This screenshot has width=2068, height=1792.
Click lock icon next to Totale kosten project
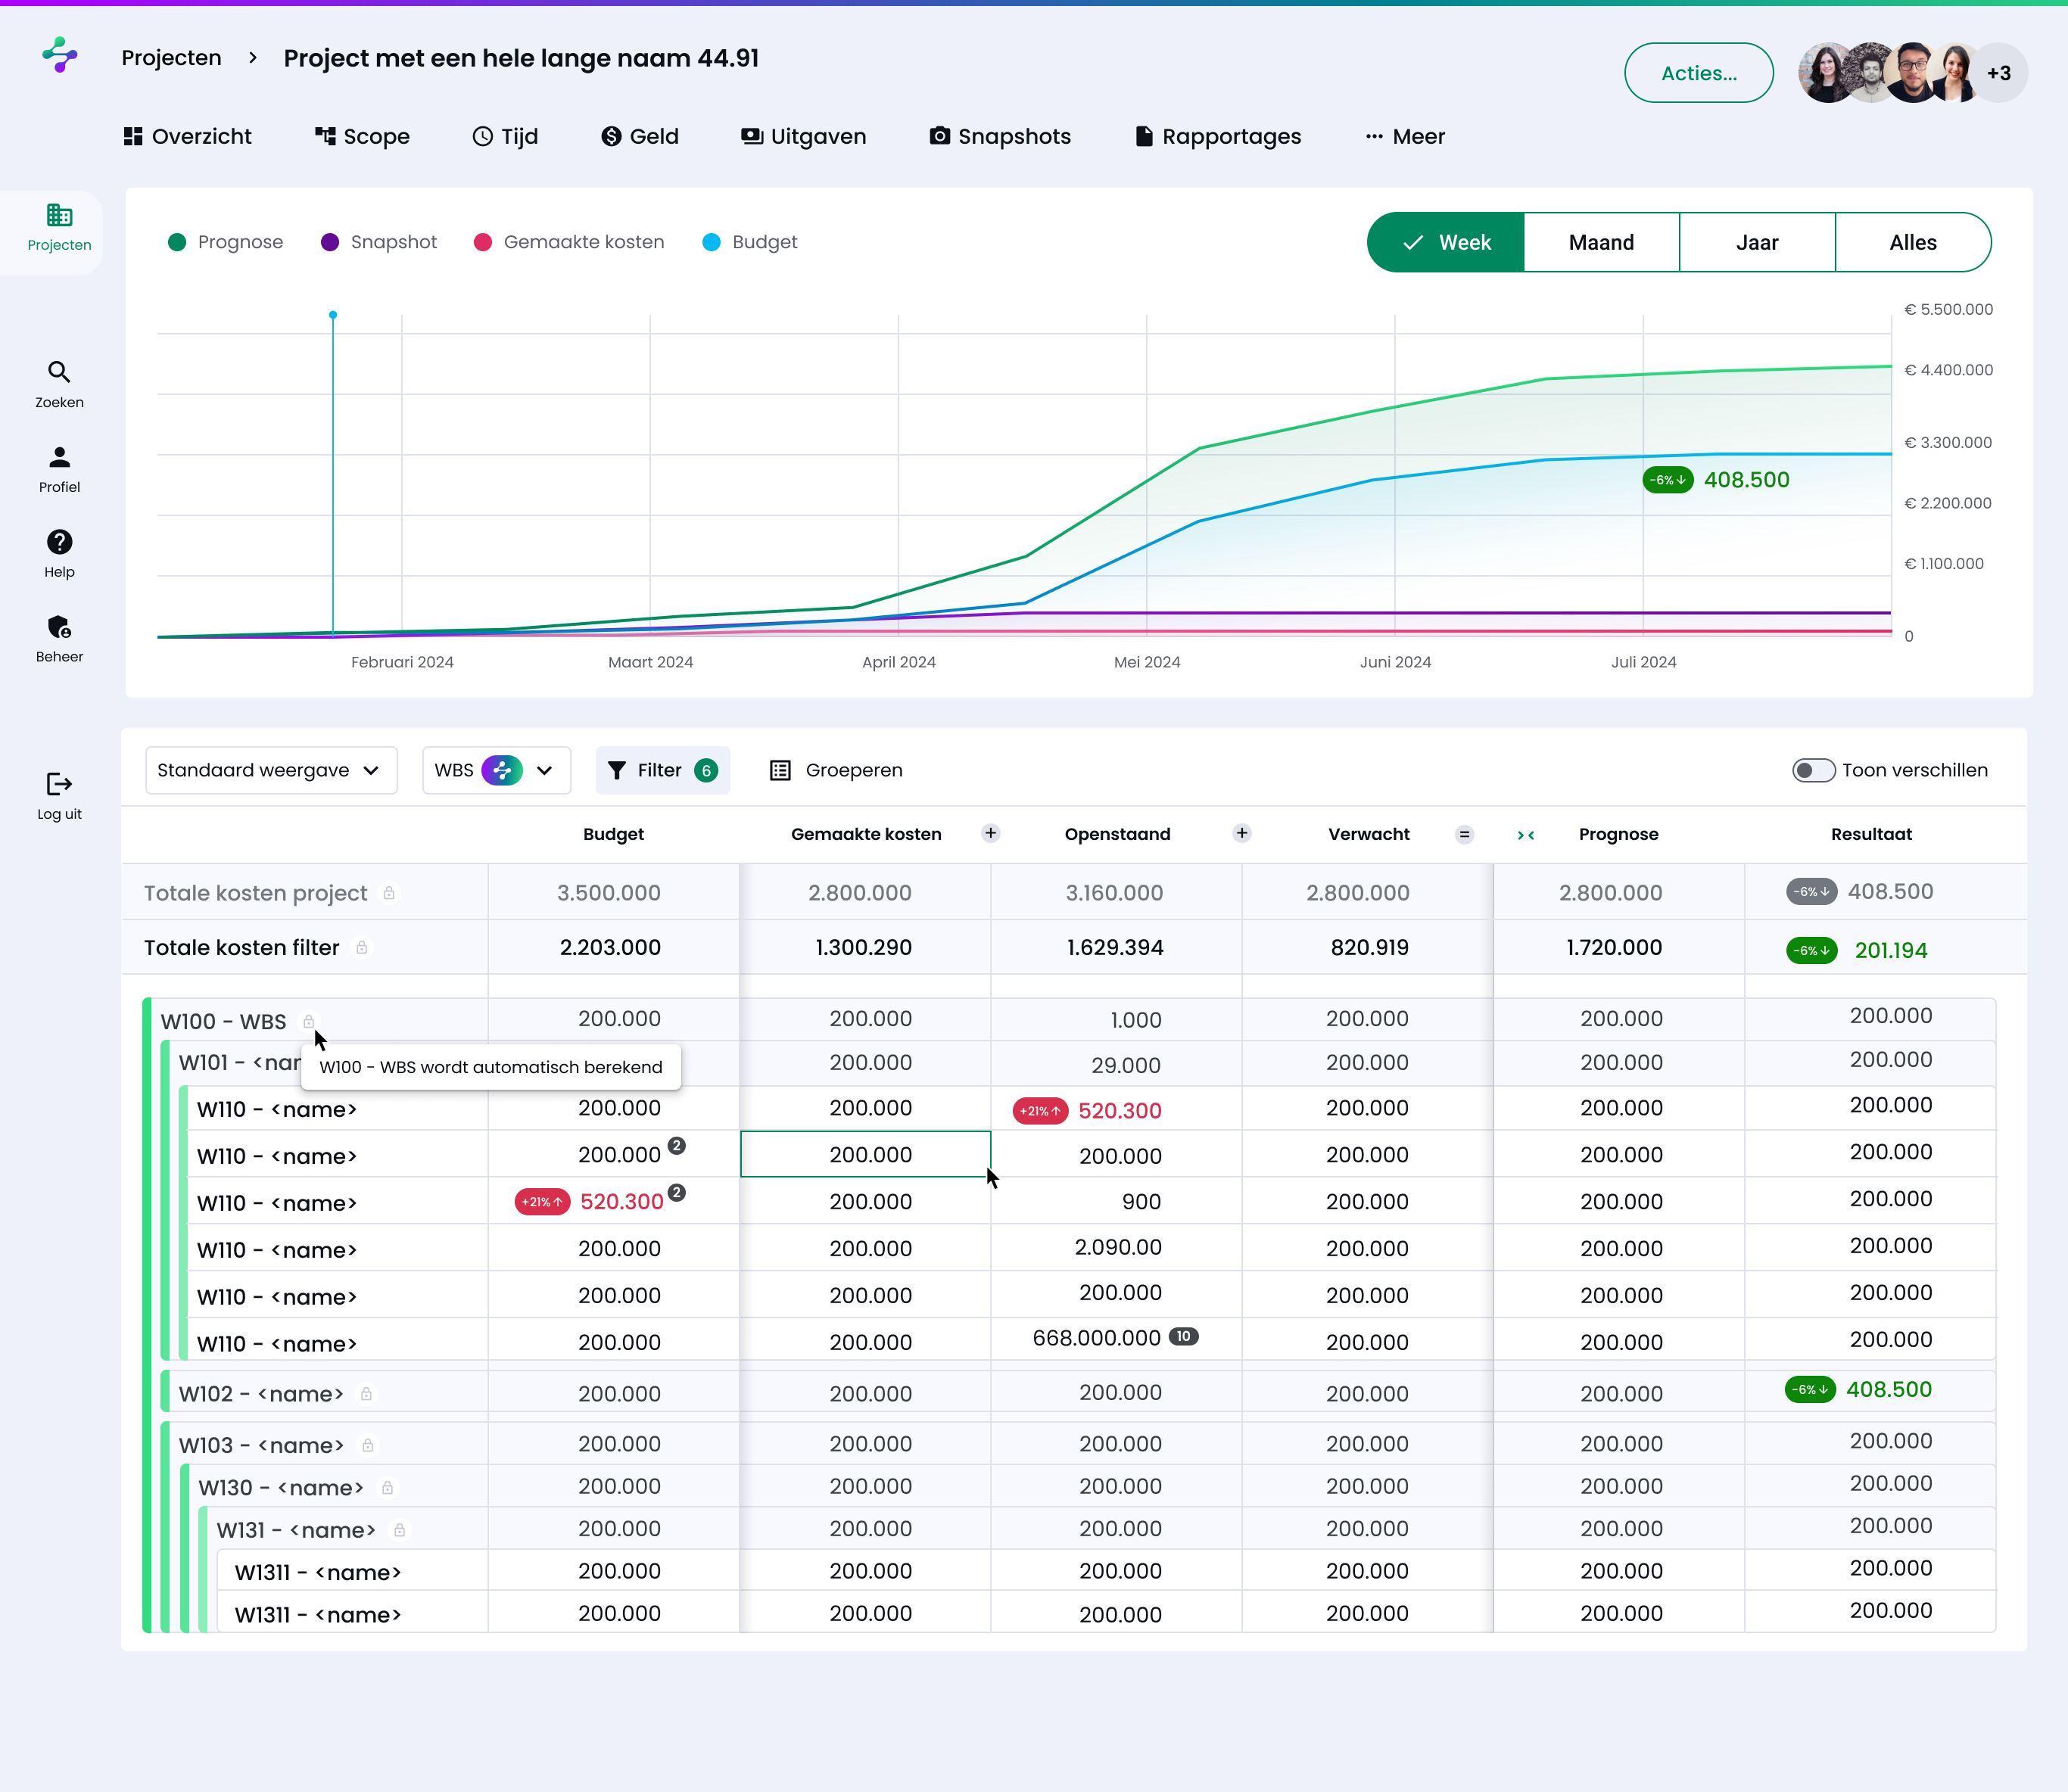pyautogui.click(x=389, y=892)
